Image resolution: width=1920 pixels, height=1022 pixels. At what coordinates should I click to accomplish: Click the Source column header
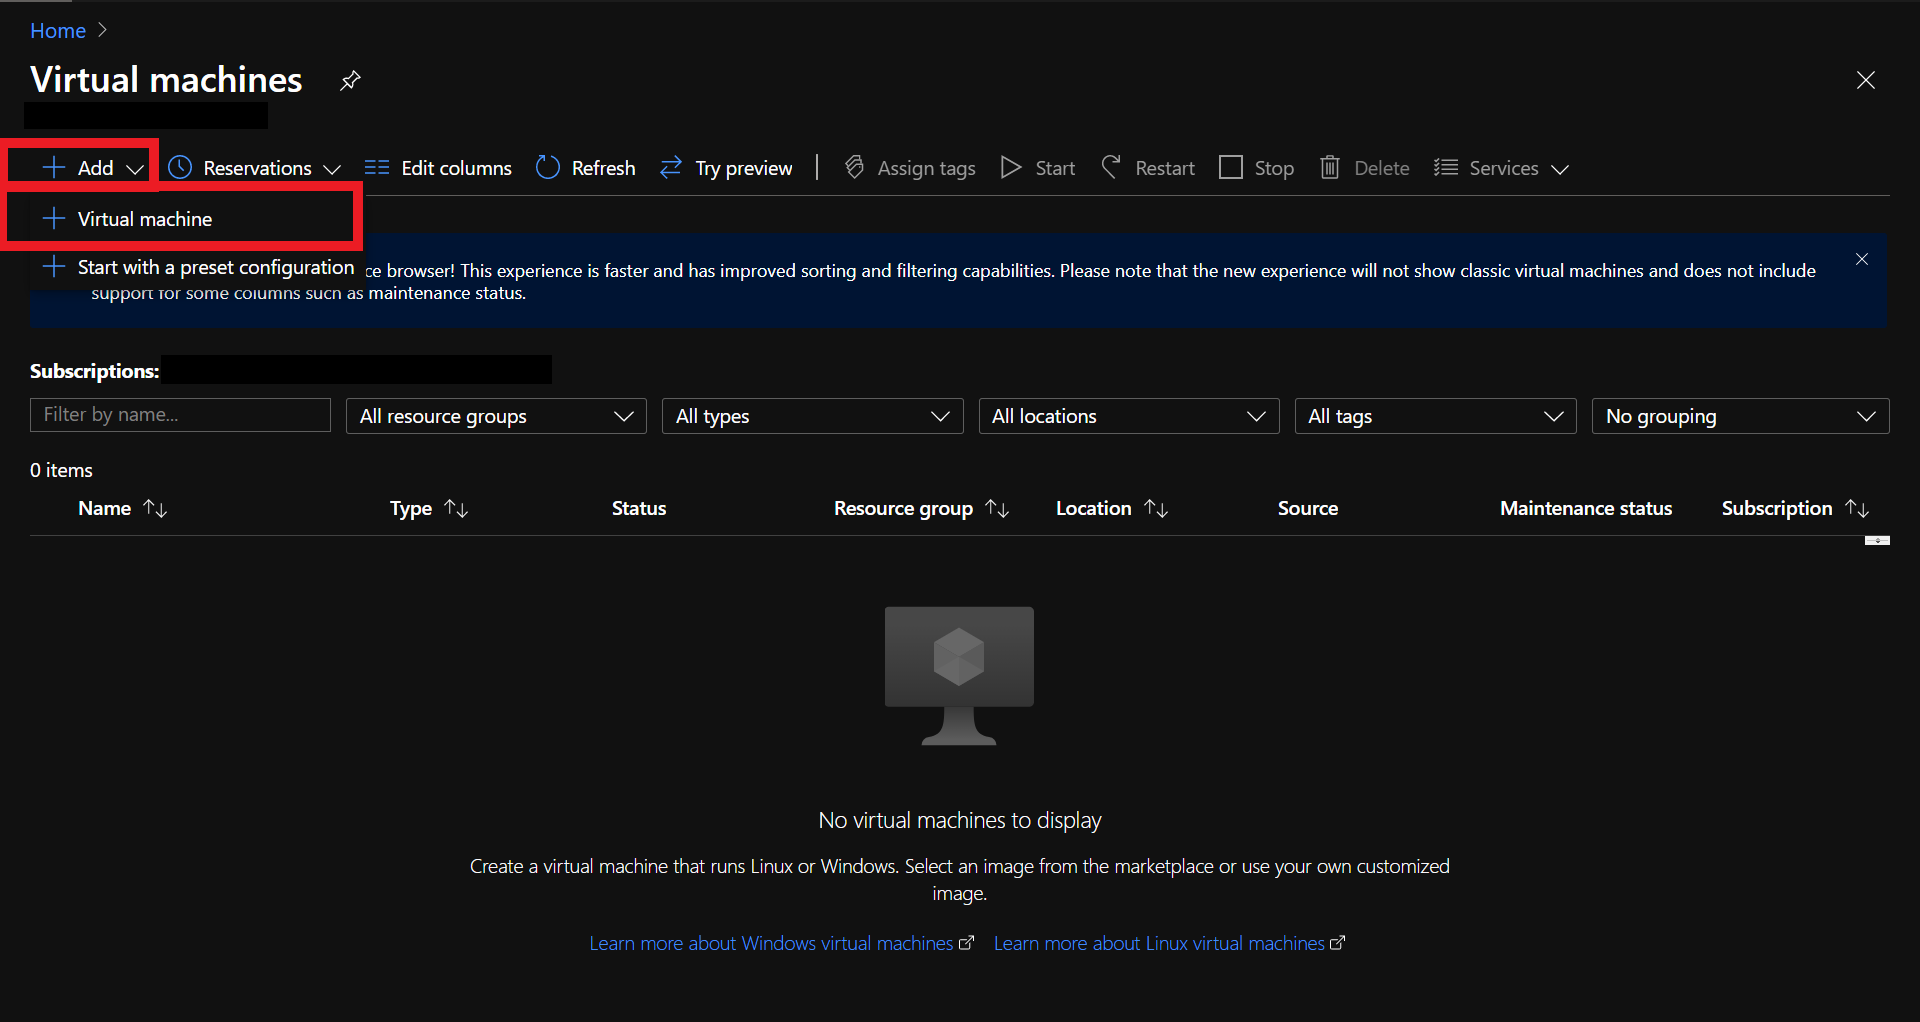[1308, 508]
